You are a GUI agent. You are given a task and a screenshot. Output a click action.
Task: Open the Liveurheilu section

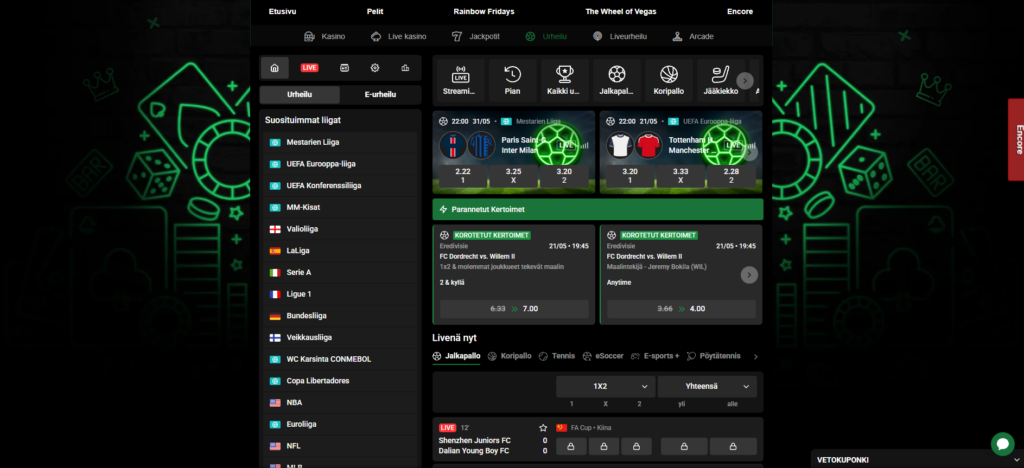coord(620,37)
